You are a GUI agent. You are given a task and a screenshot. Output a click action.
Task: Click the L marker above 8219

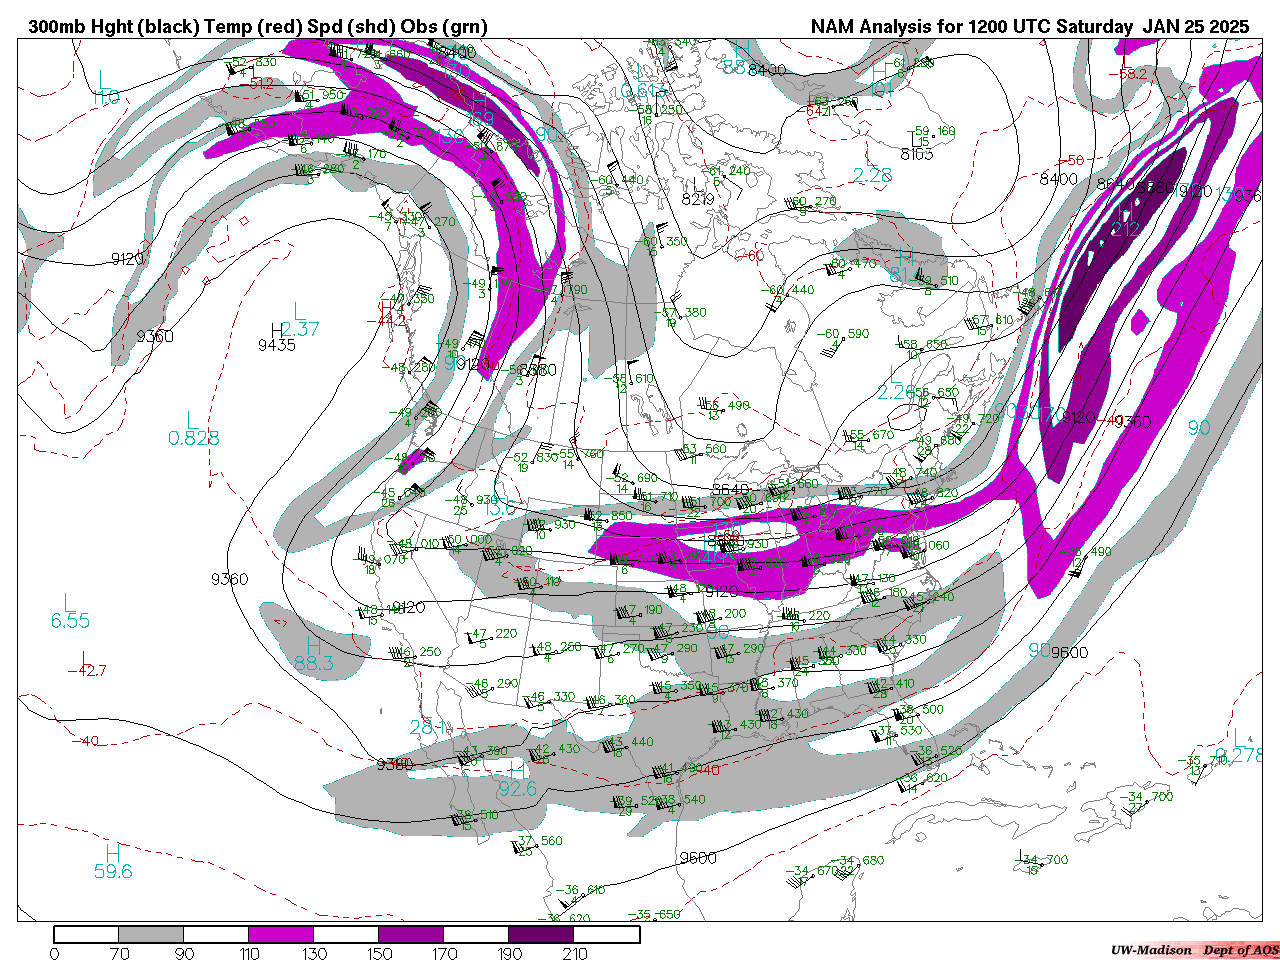tap(697, 184)
